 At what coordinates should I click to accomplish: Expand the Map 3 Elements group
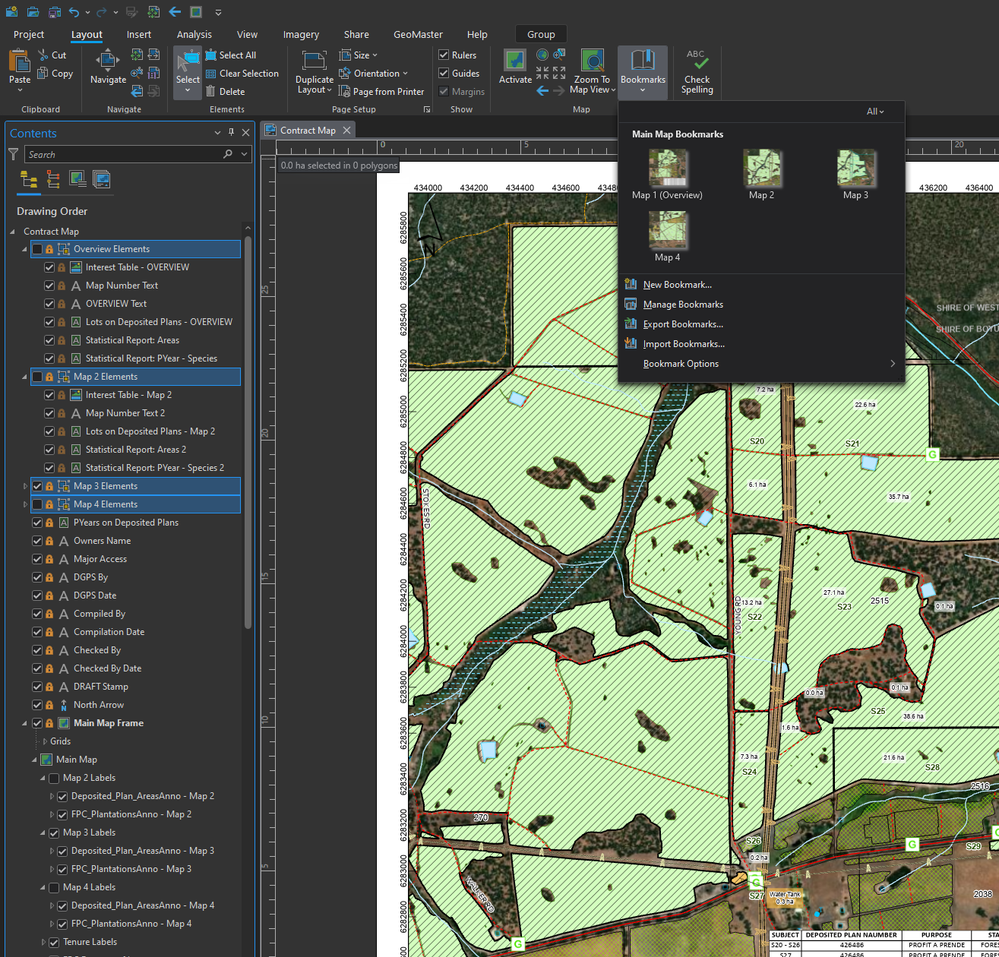coord(25,486)
